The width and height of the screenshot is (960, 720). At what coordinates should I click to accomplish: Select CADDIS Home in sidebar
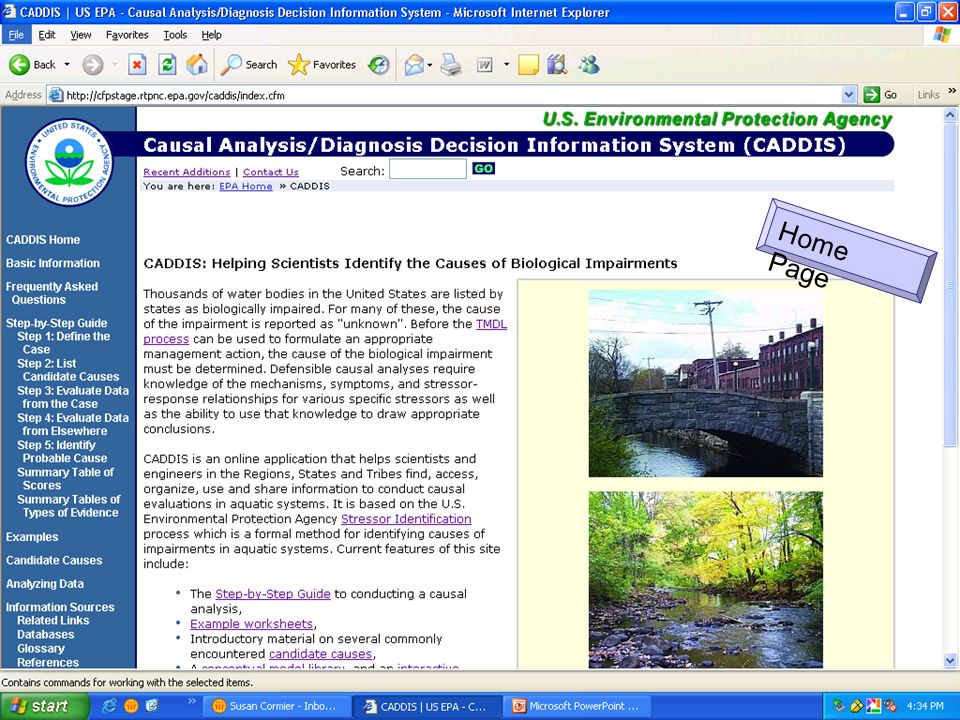coord(43,240)
